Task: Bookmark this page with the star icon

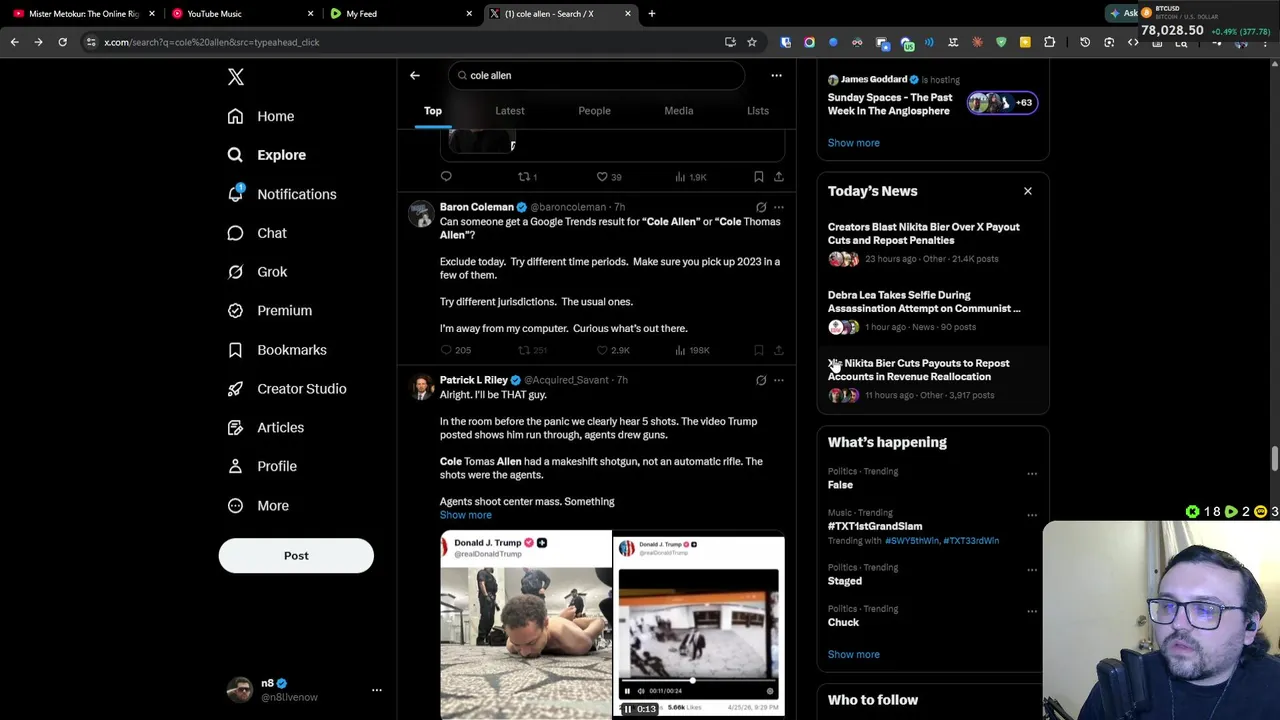Action: pyautogui.click(x=752, y=42)
